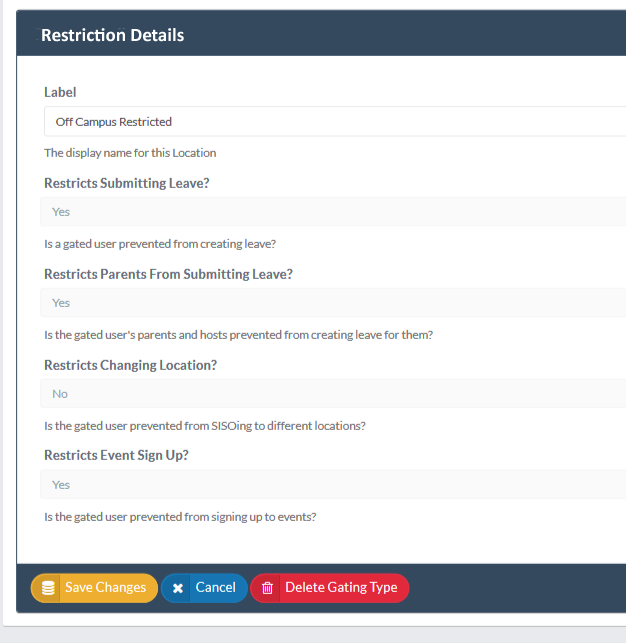Click the X icon on Cancel button
The image size is (626, 643).
pyautogui.click(x=178, y=588)
